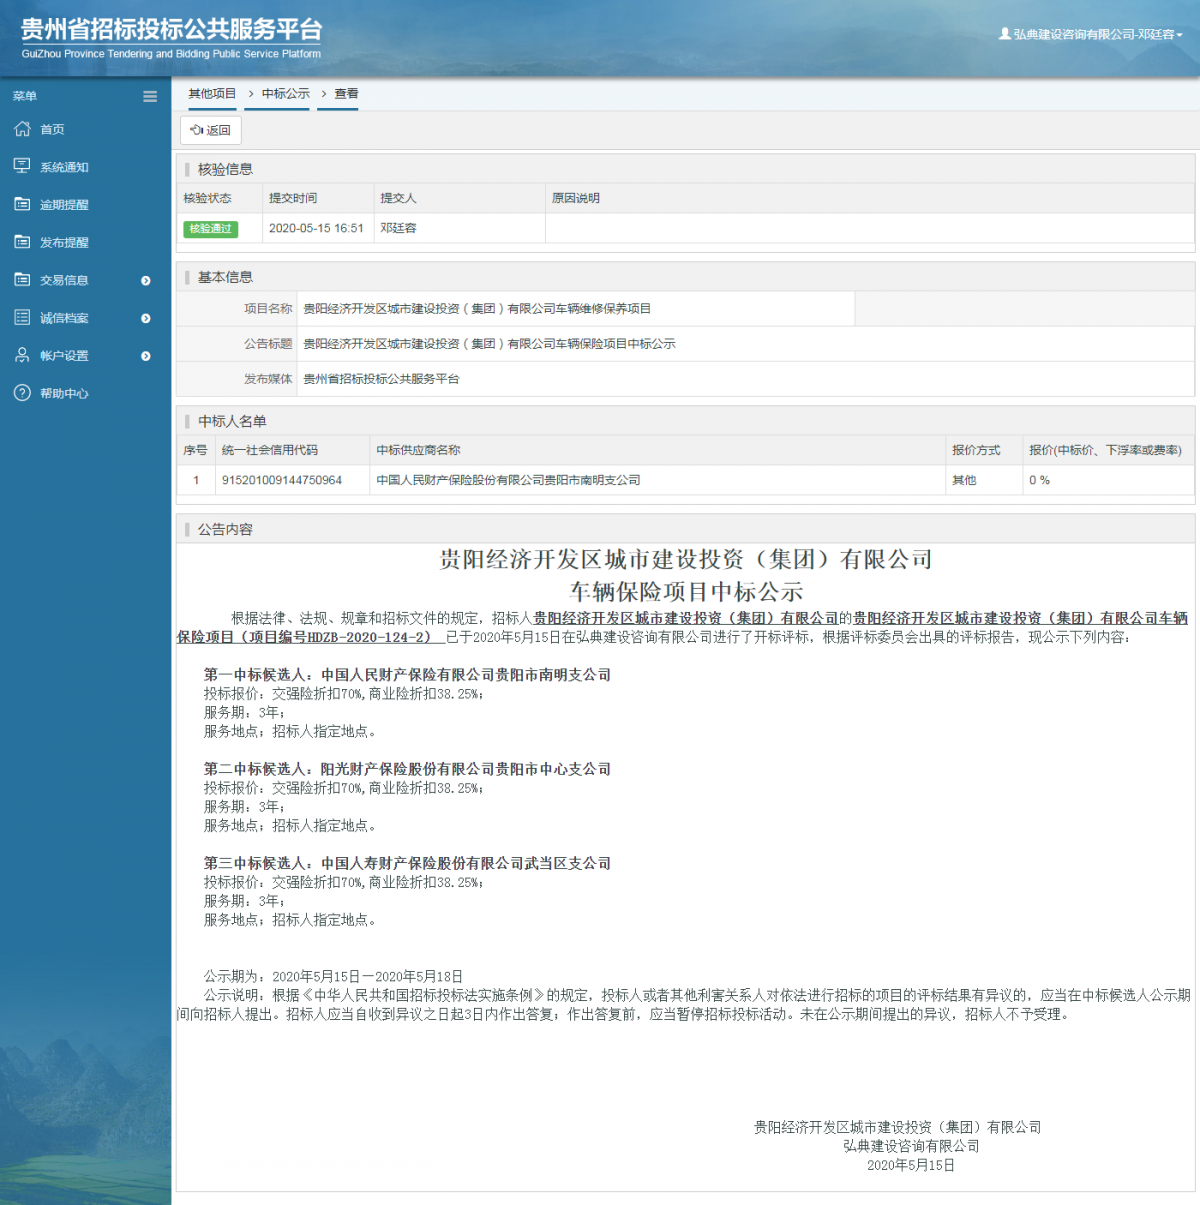This screenshot has width=1200, height=1205.
Task: Click the 中标公示 breadcrumb
Action: [x=286, y=94]
